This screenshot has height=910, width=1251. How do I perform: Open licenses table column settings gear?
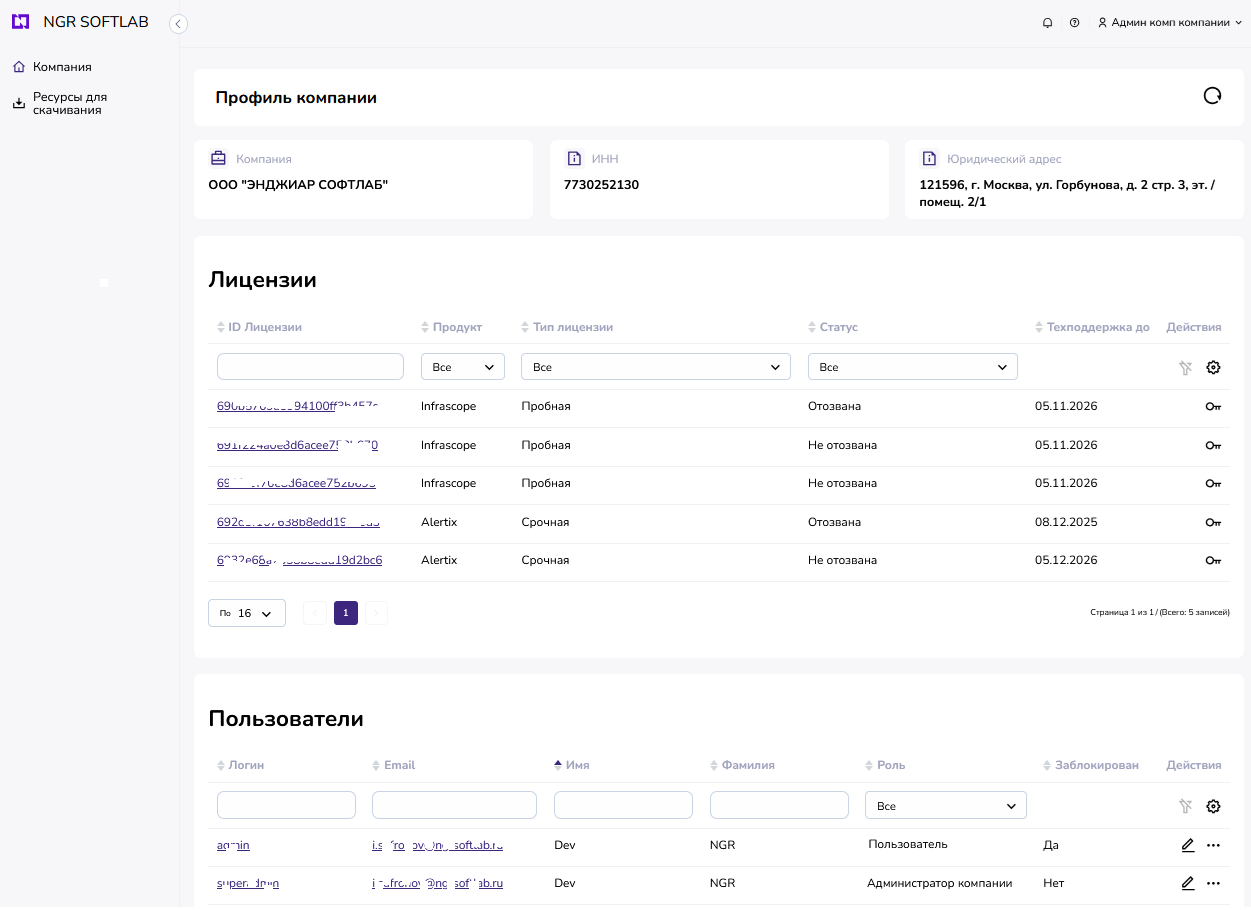pyautogui.click(x=1213, y=367)
